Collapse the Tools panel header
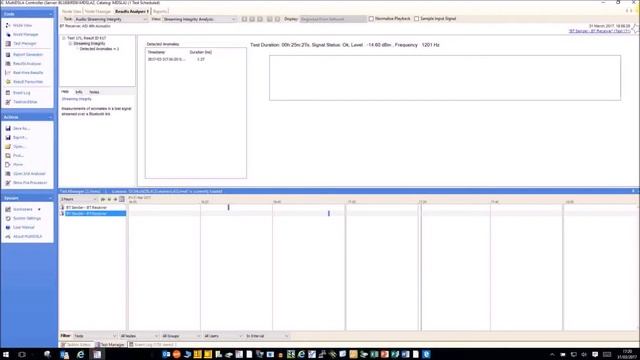The image size is (640, 360). 51,14
